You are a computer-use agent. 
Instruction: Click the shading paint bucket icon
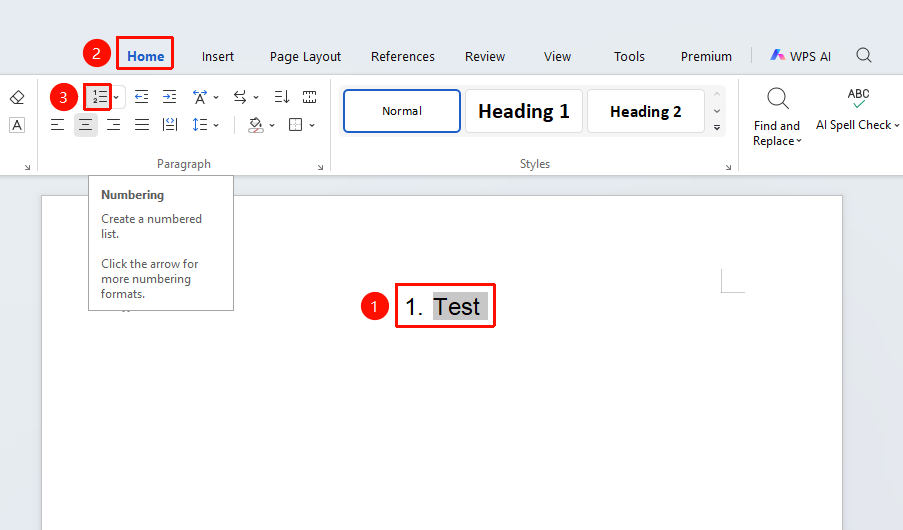click(256, 124)
